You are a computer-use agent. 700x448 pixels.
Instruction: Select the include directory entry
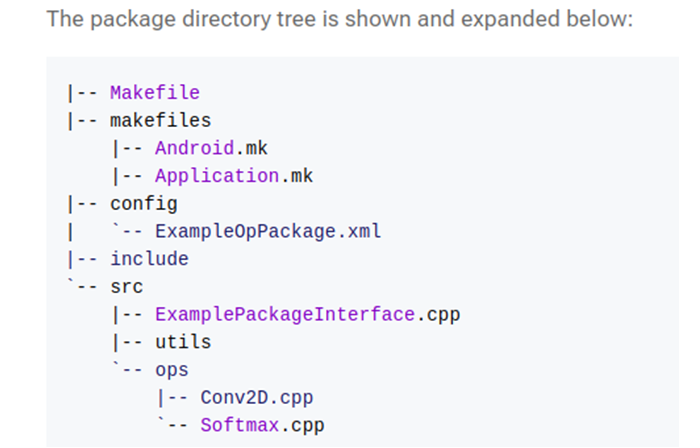coord(150,259)
